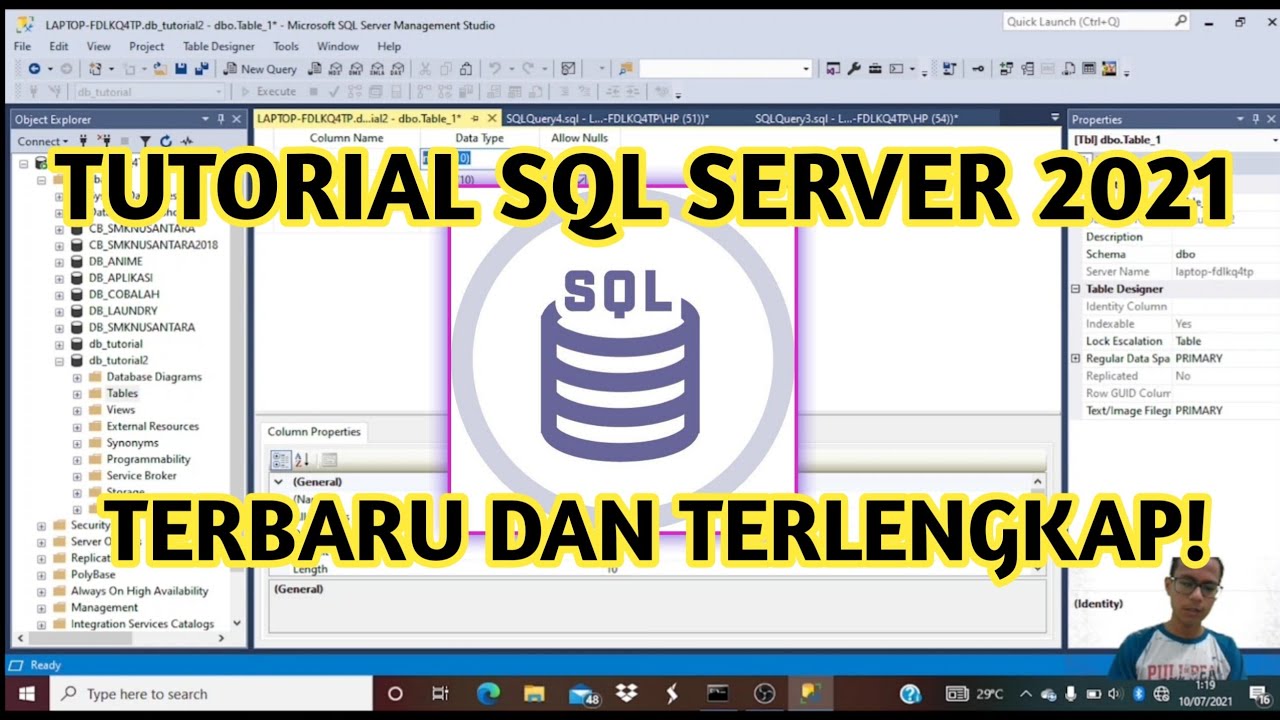Click the Paste clipboard icon
Viewport: 1280px width, 720px height.
pos(466,69)
